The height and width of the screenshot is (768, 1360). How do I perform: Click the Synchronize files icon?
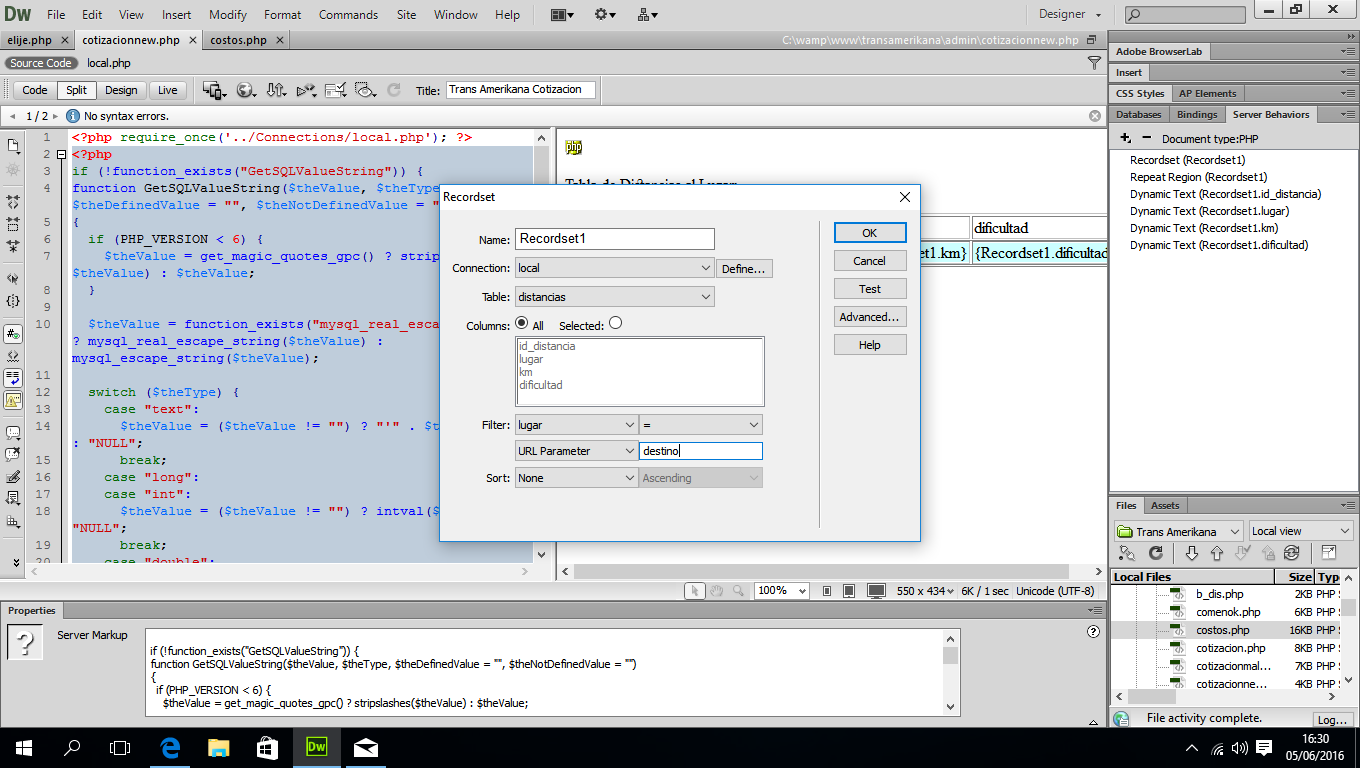tap(1291, 553)
